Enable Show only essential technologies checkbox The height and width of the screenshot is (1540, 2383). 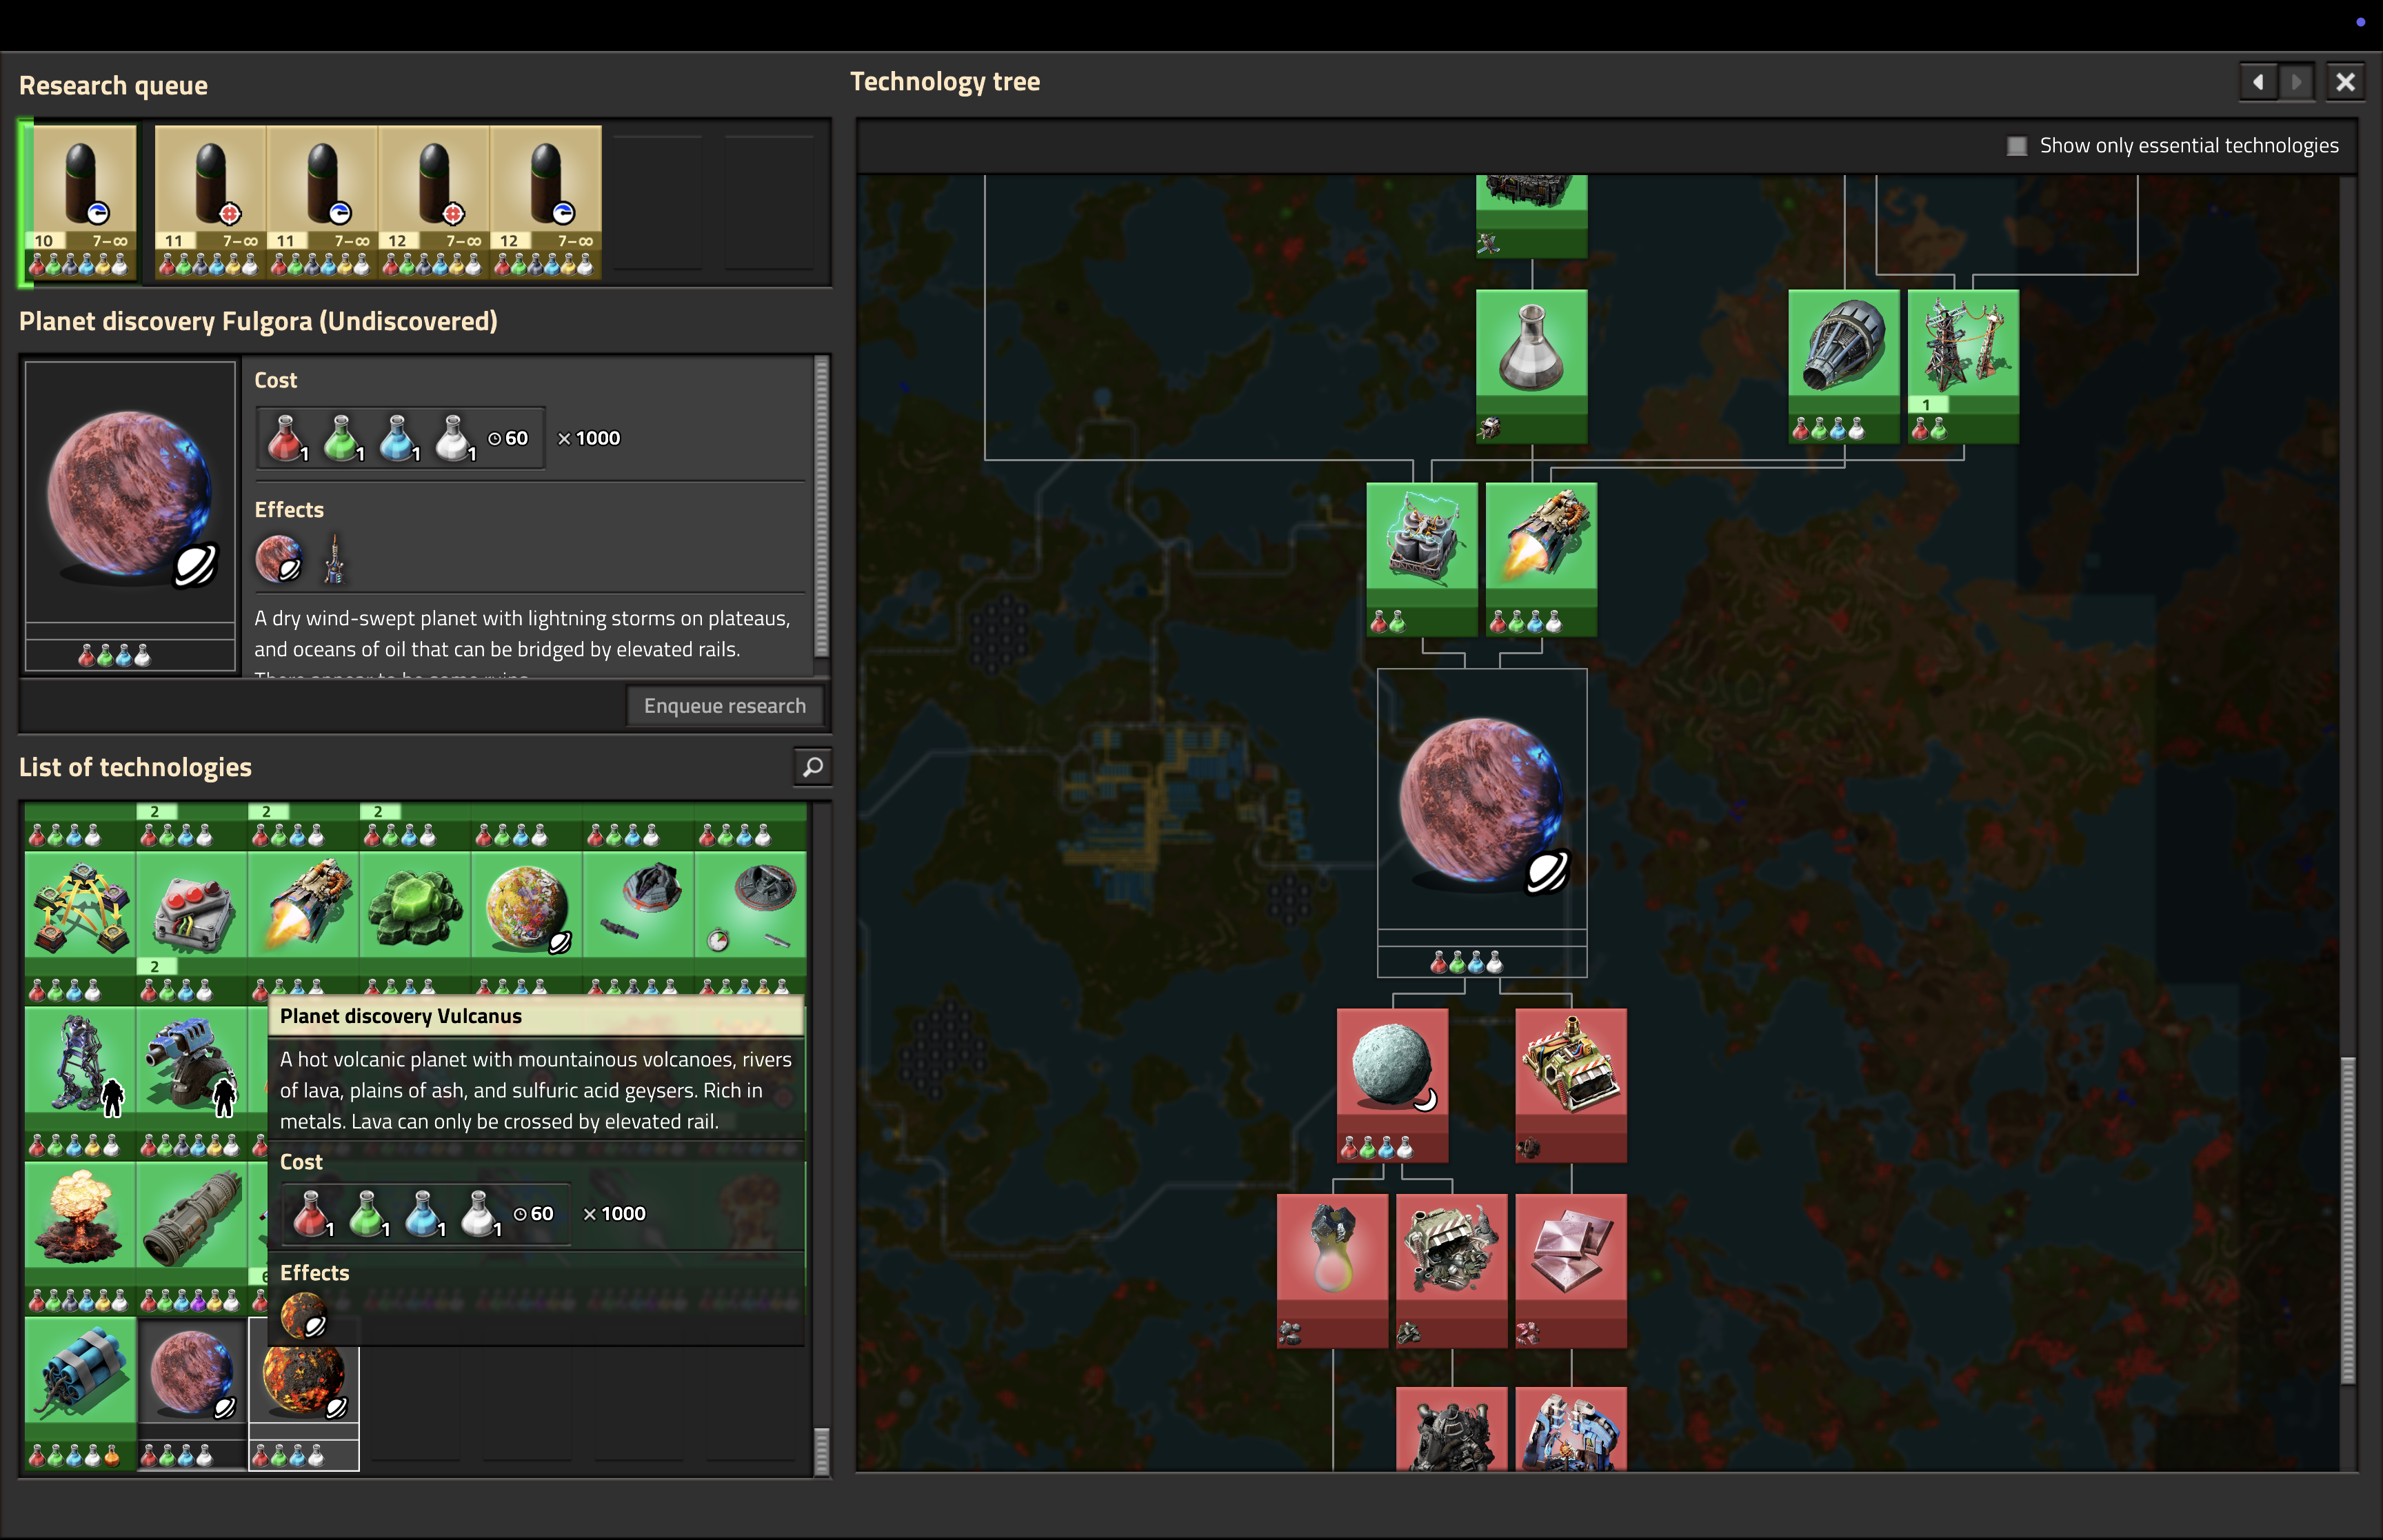click(x=2017, y=146)
